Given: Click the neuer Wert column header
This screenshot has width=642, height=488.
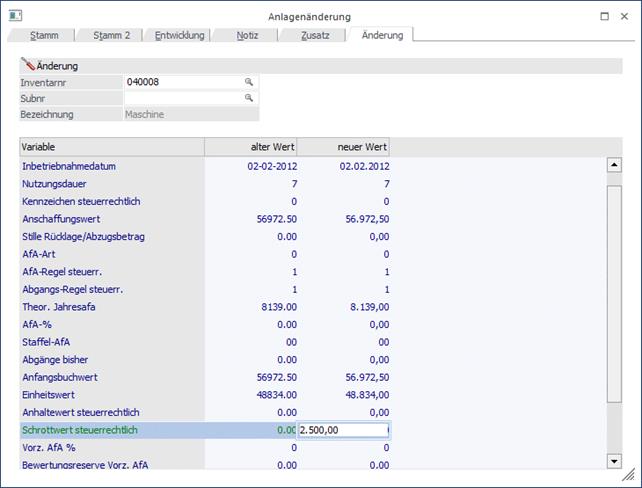Looking at the screenshot, I should tap(343, 147).
